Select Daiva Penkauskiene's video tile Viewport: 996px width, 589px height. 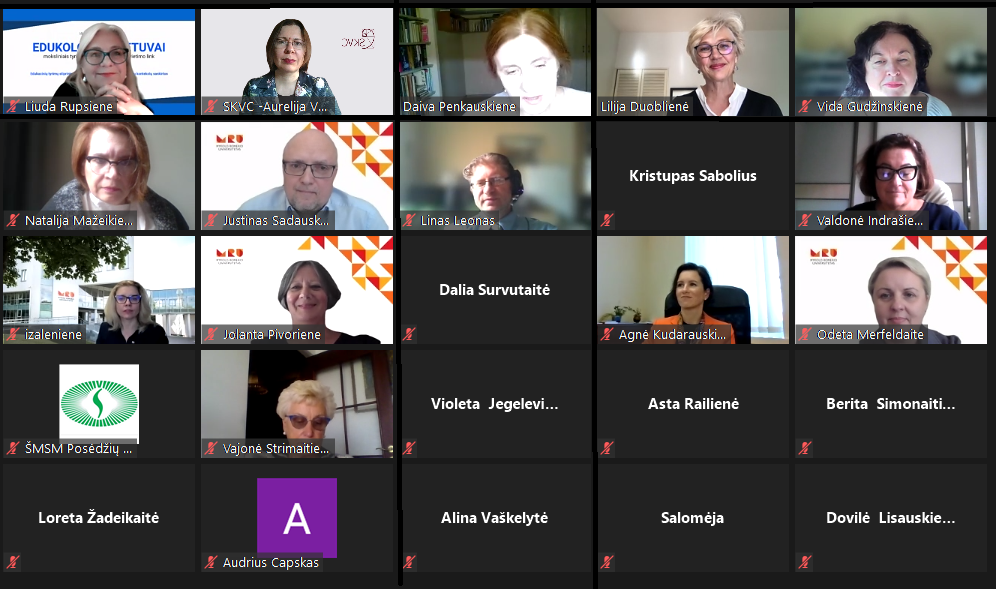coord(495,62)
